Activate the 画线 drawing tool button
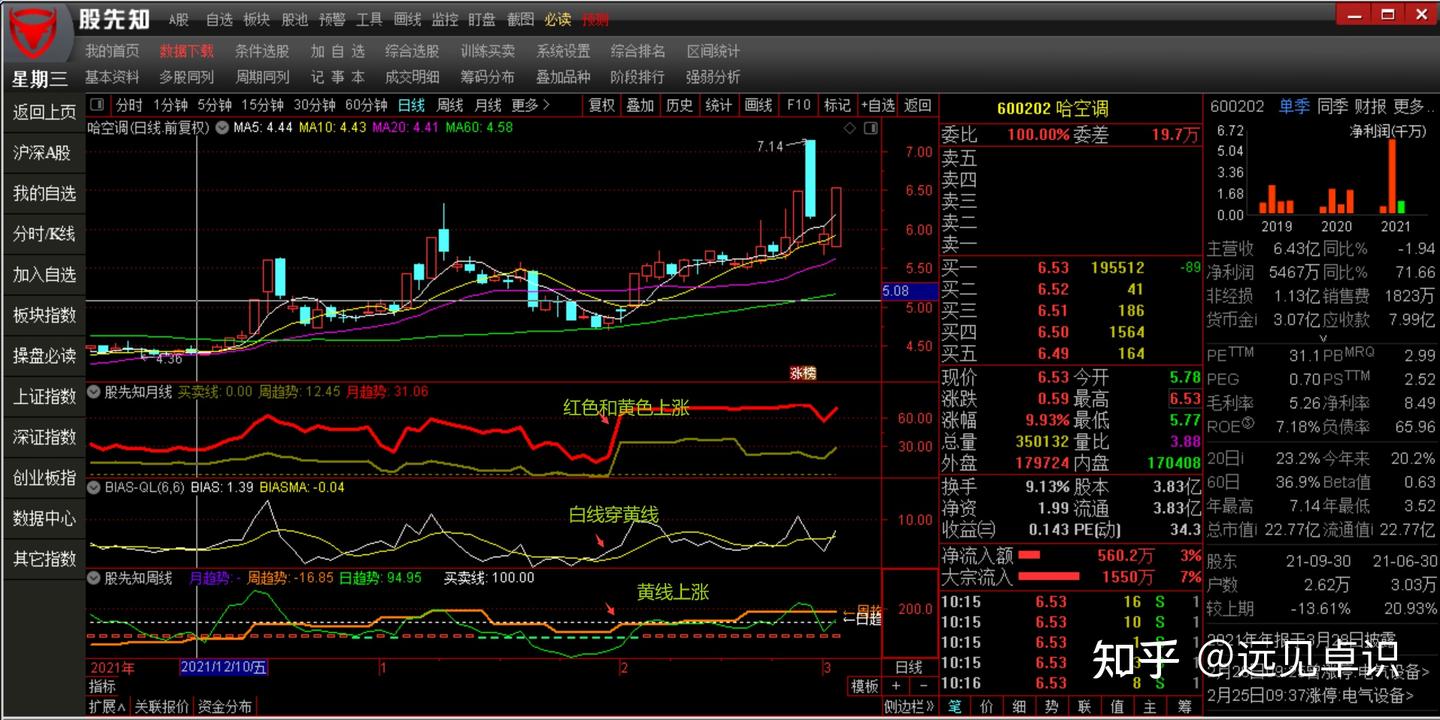1440x720 pixels. [x=759, y=105]
